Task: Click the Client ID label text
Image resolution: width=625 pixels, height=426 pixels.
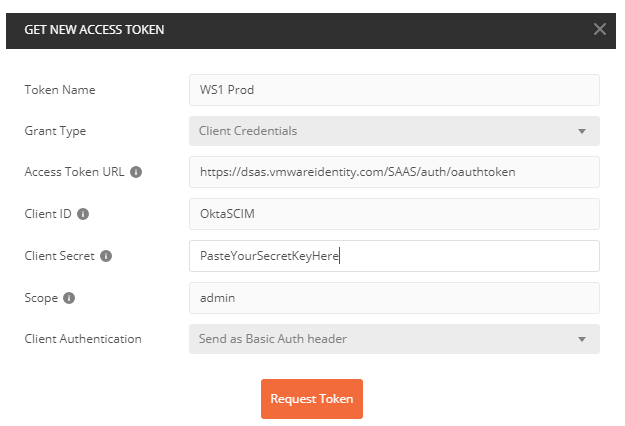Action: [x=48, y=214]
